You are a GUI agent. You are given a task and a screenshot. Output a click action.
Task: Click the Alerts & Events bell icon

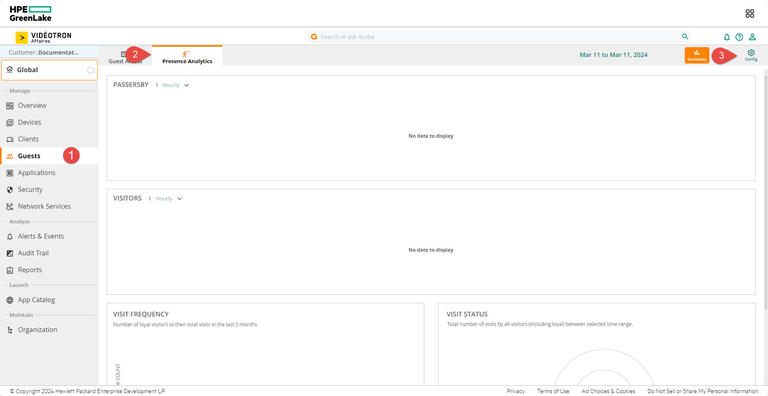click(10, 237)
